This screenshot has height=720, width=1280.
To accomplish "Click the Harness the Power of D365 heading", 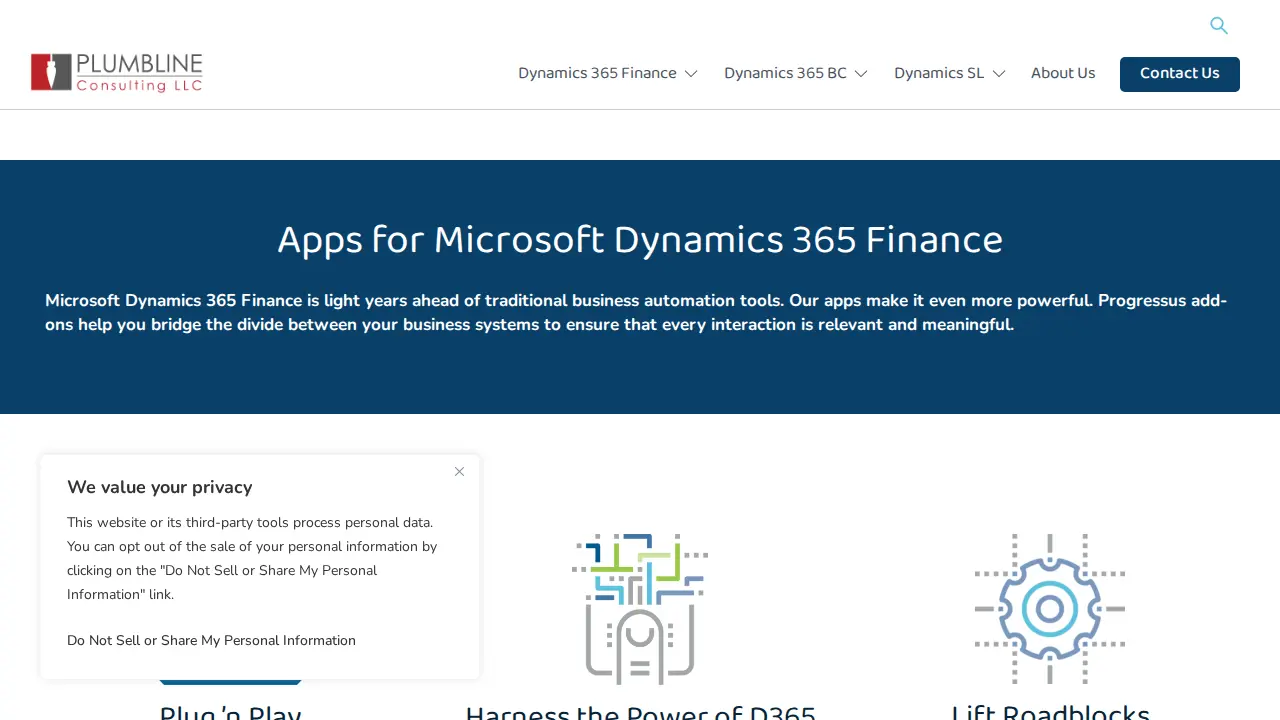I will (x=640, y=712).
